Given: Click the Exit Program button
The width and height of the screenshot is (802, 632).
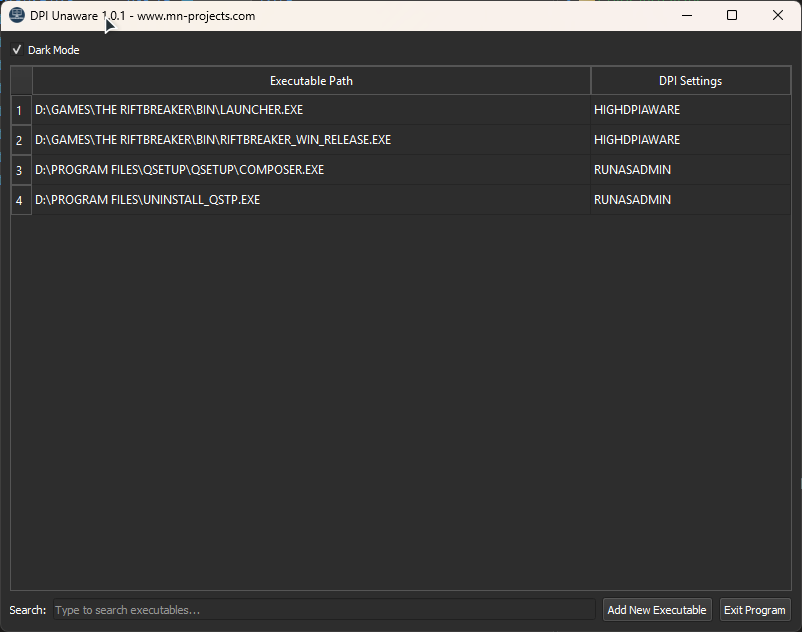Looking at the screenshot, I should click(755, 610).
